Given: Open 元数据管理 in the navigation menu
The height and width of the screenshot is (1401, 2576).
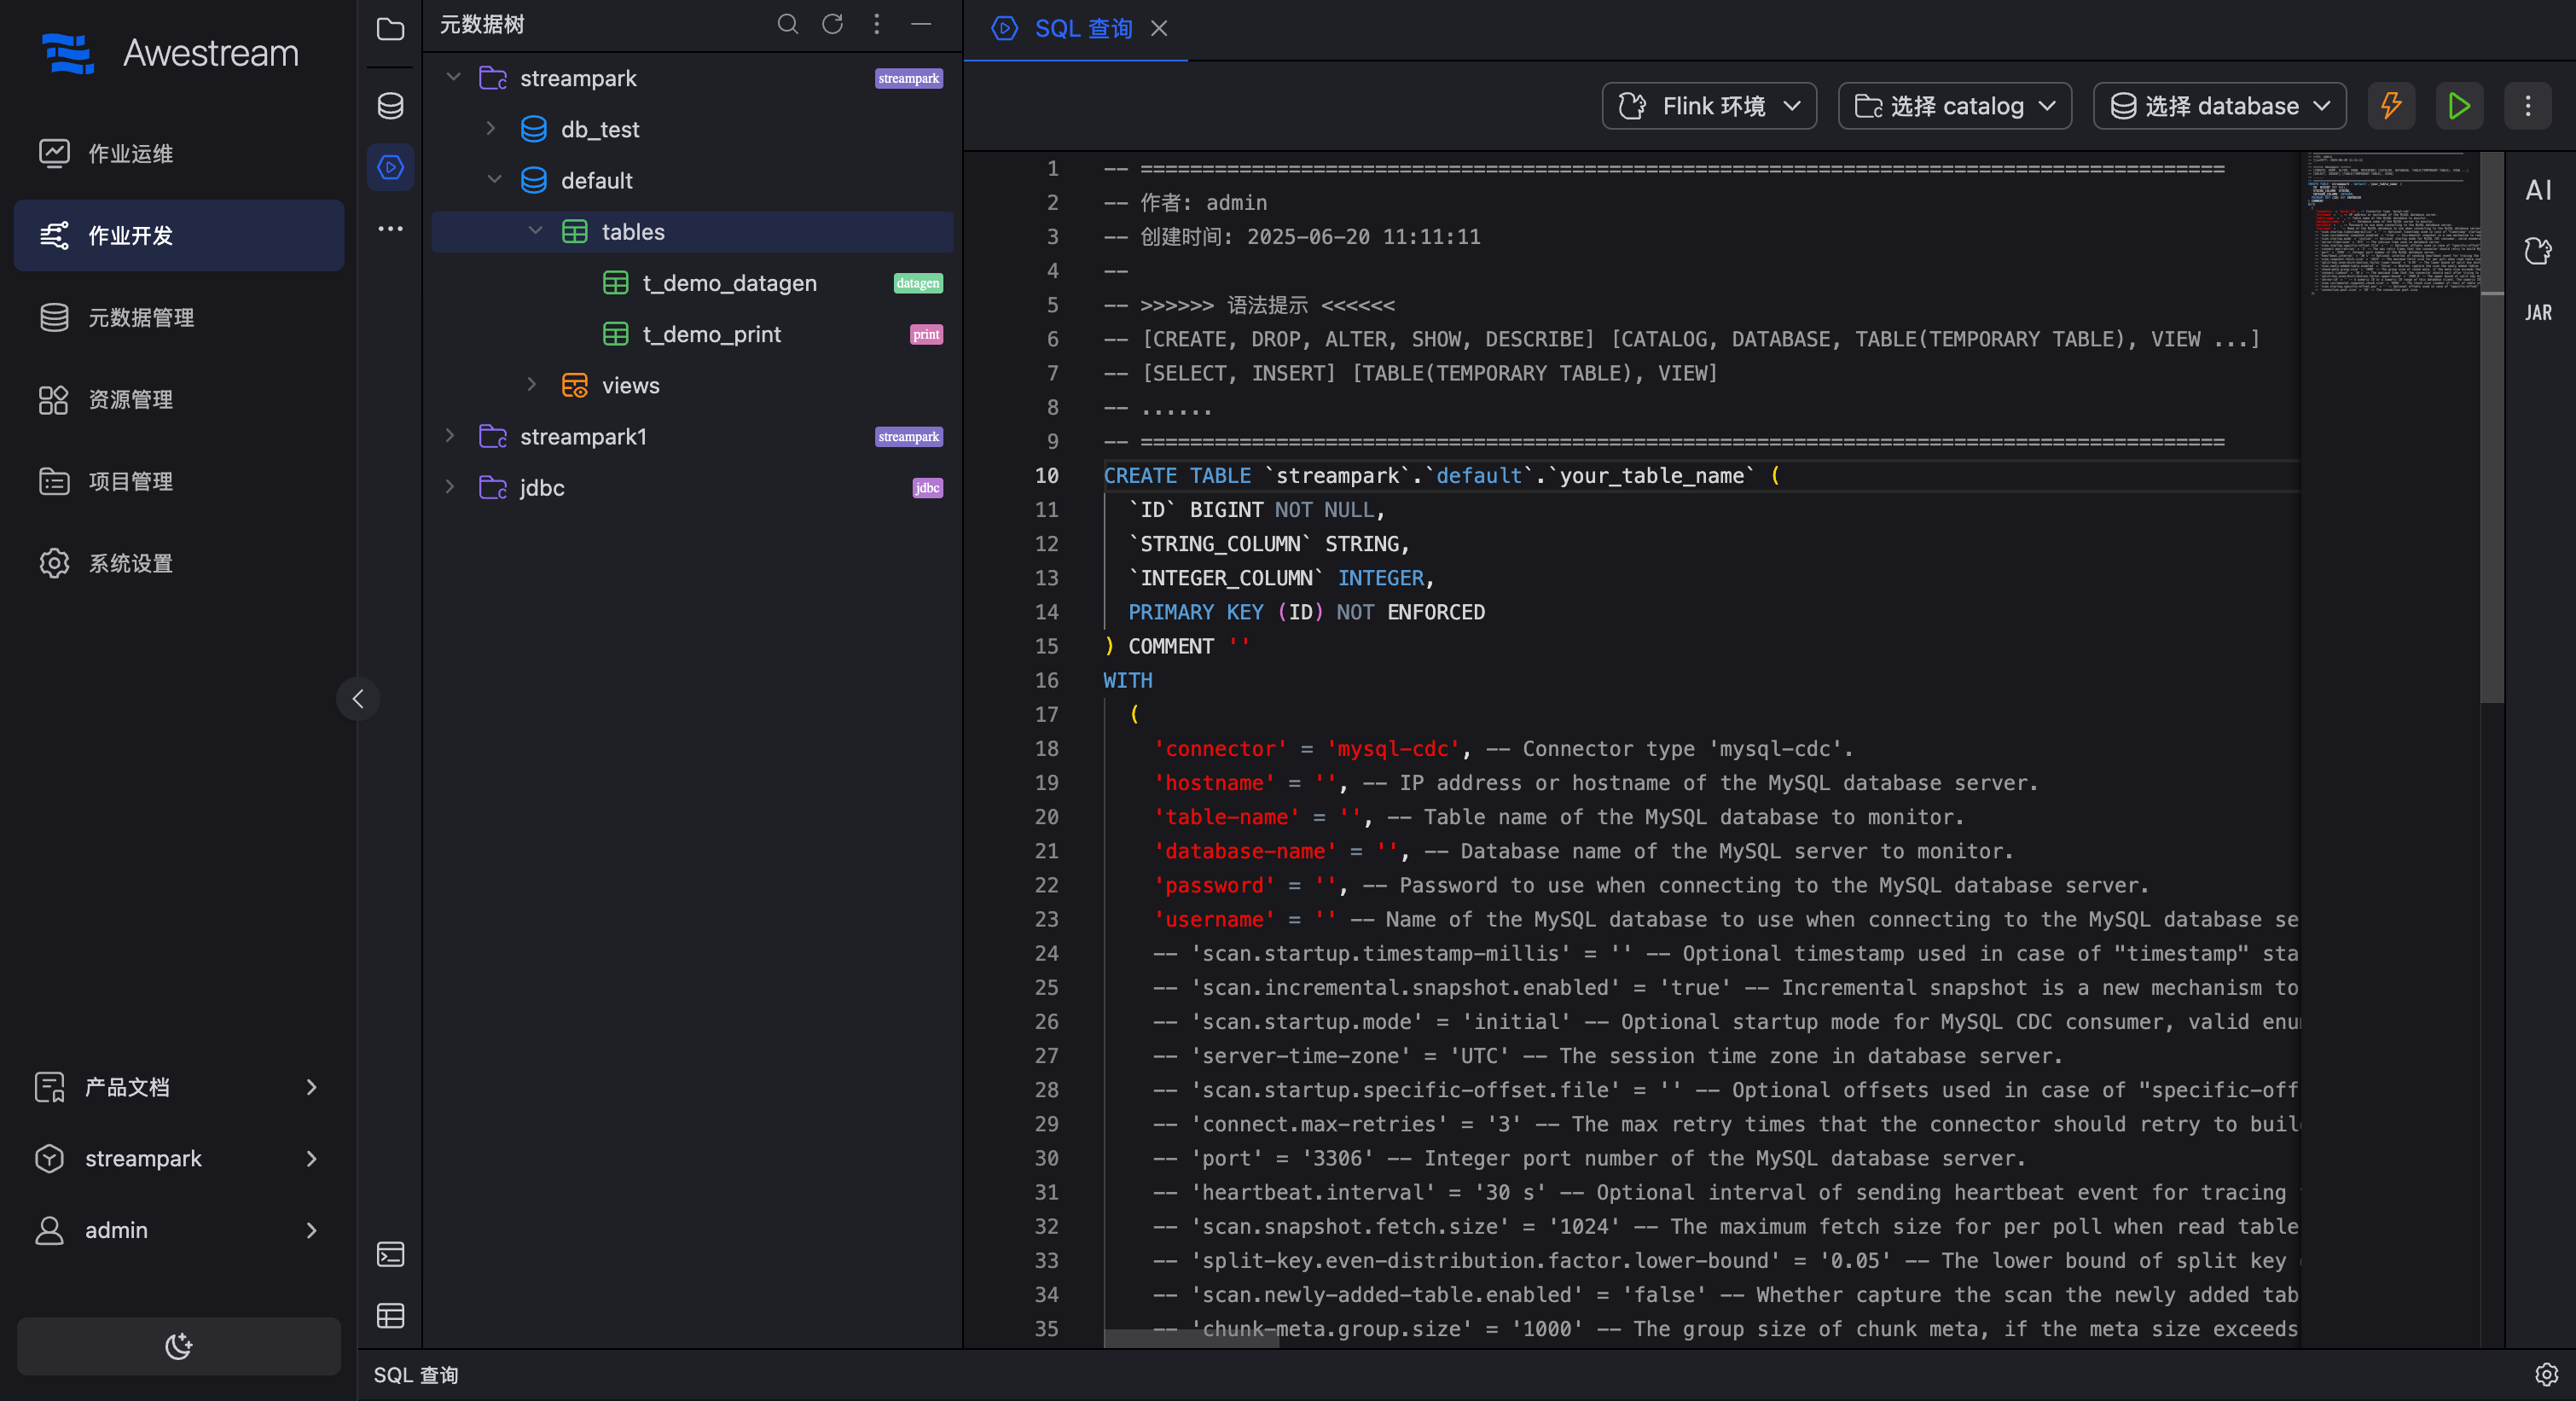Looking at the screenshot, I should click(140, 317).
